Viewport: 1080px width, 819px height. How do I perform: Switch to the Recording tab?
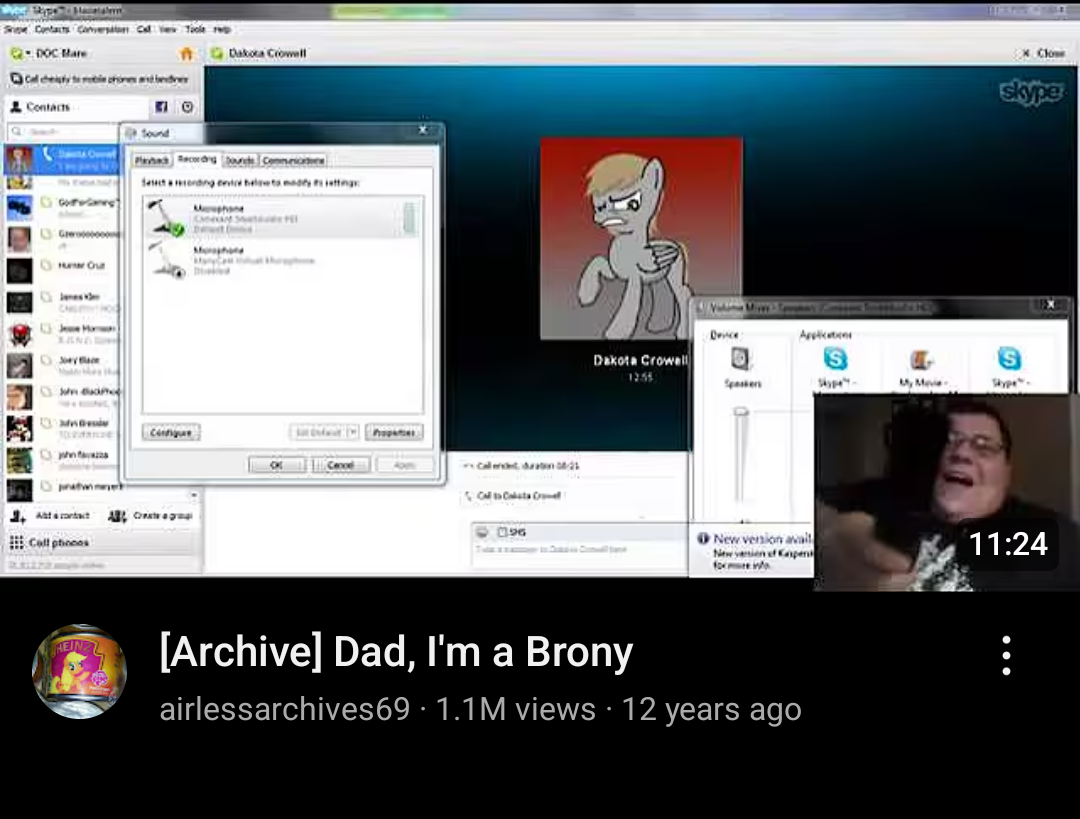(197, 159)
